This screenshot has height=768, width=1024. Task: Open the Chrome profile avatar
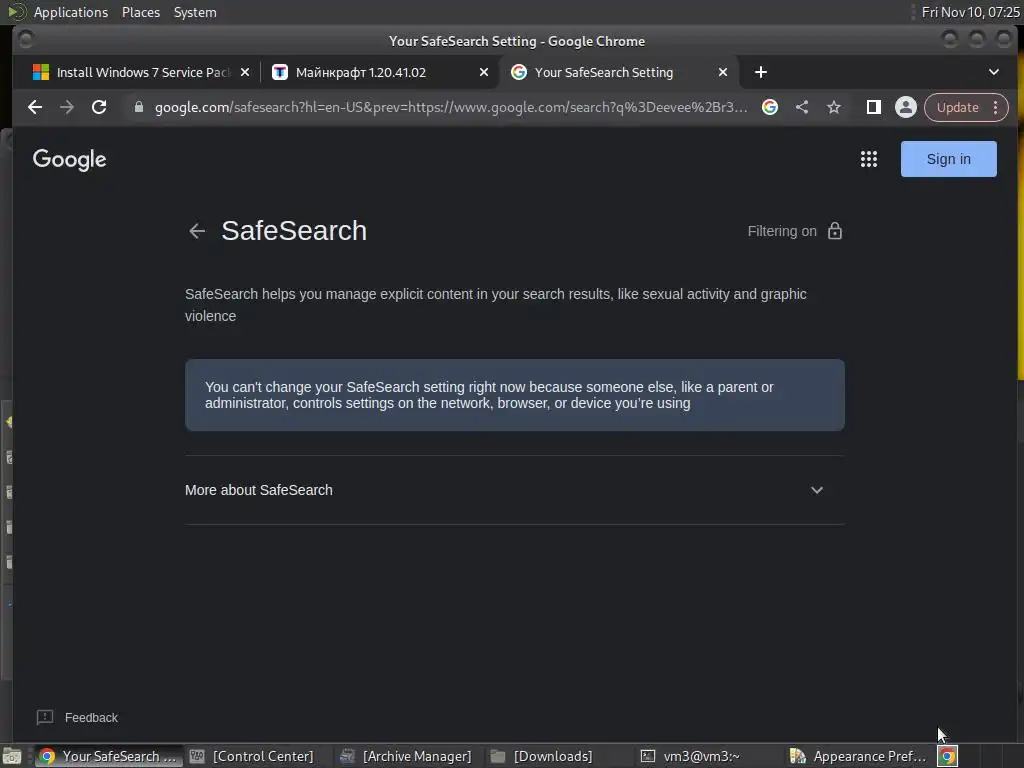tap(906, 107)
